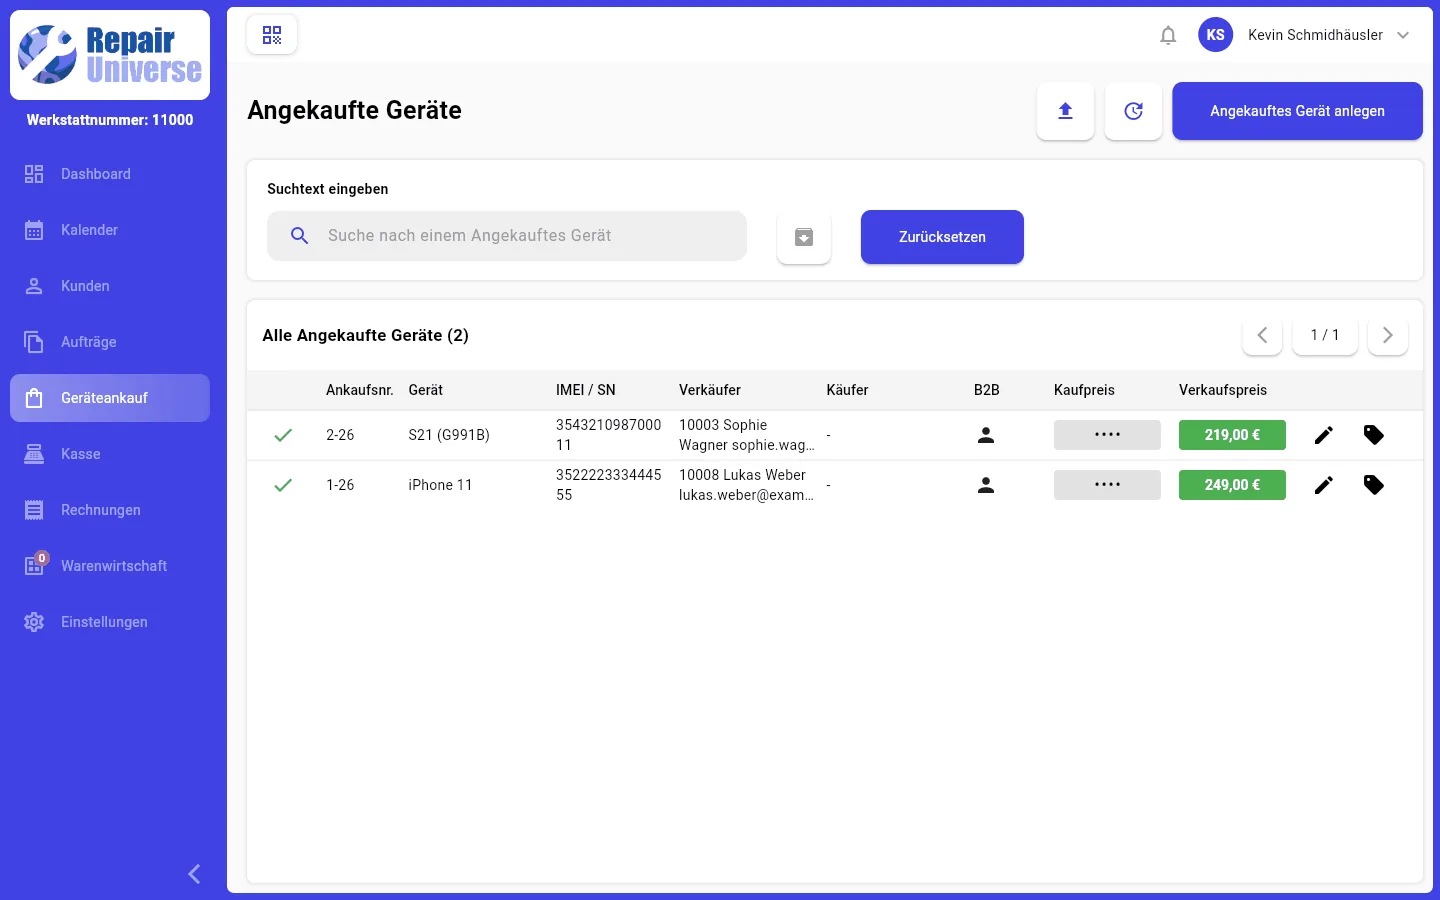Viewport: 1440px width, 900px height.
Task: Click the upload icon button
Action: [x=1065, y=111]
